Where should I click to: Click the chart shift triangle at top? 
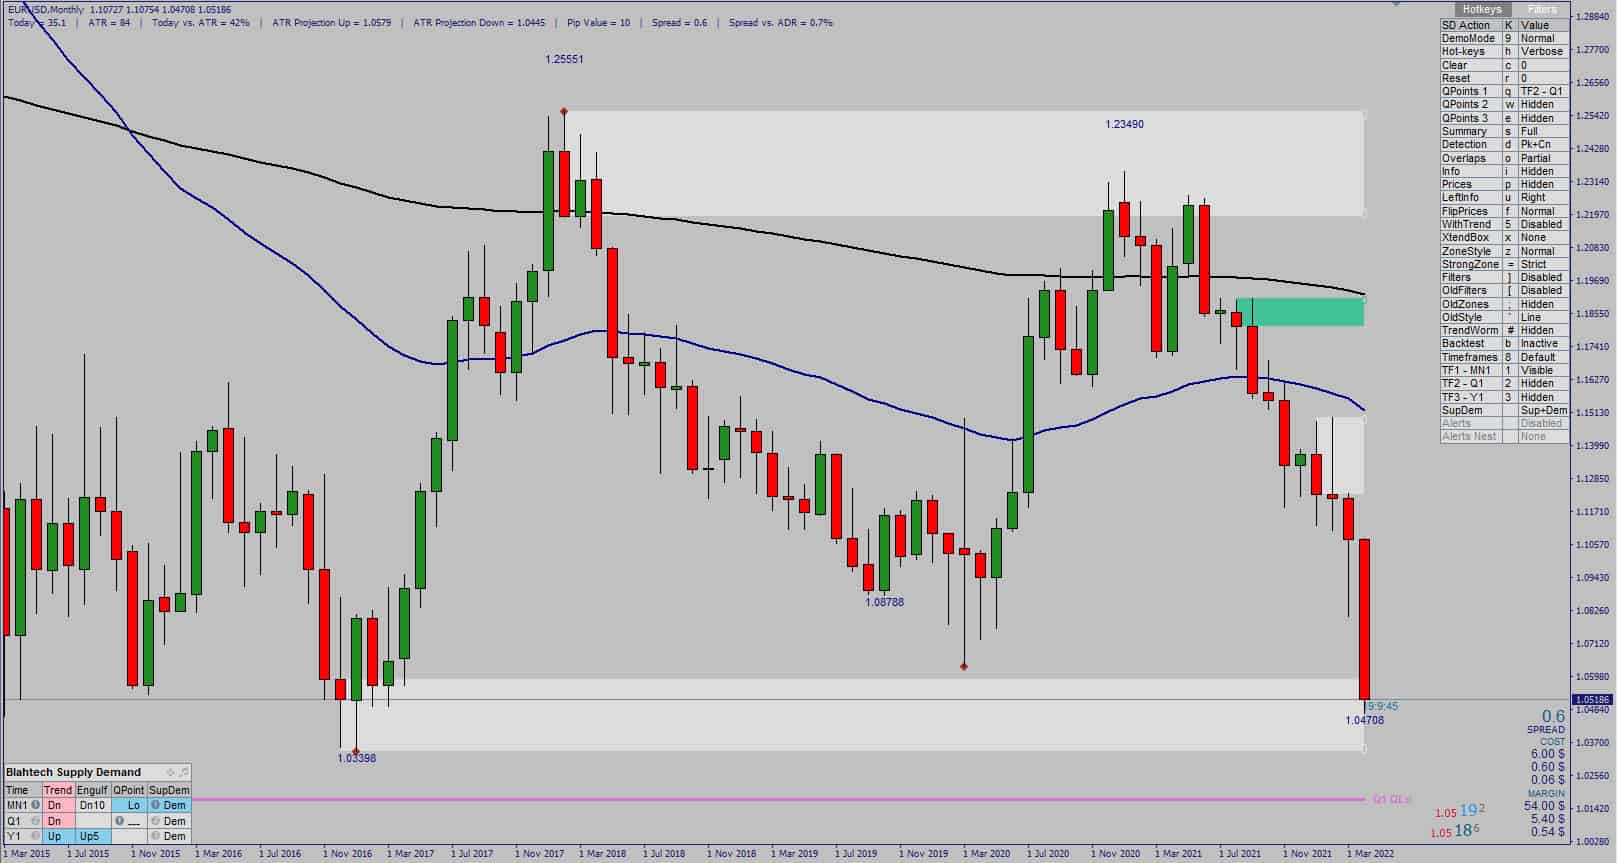point(1398,5)
